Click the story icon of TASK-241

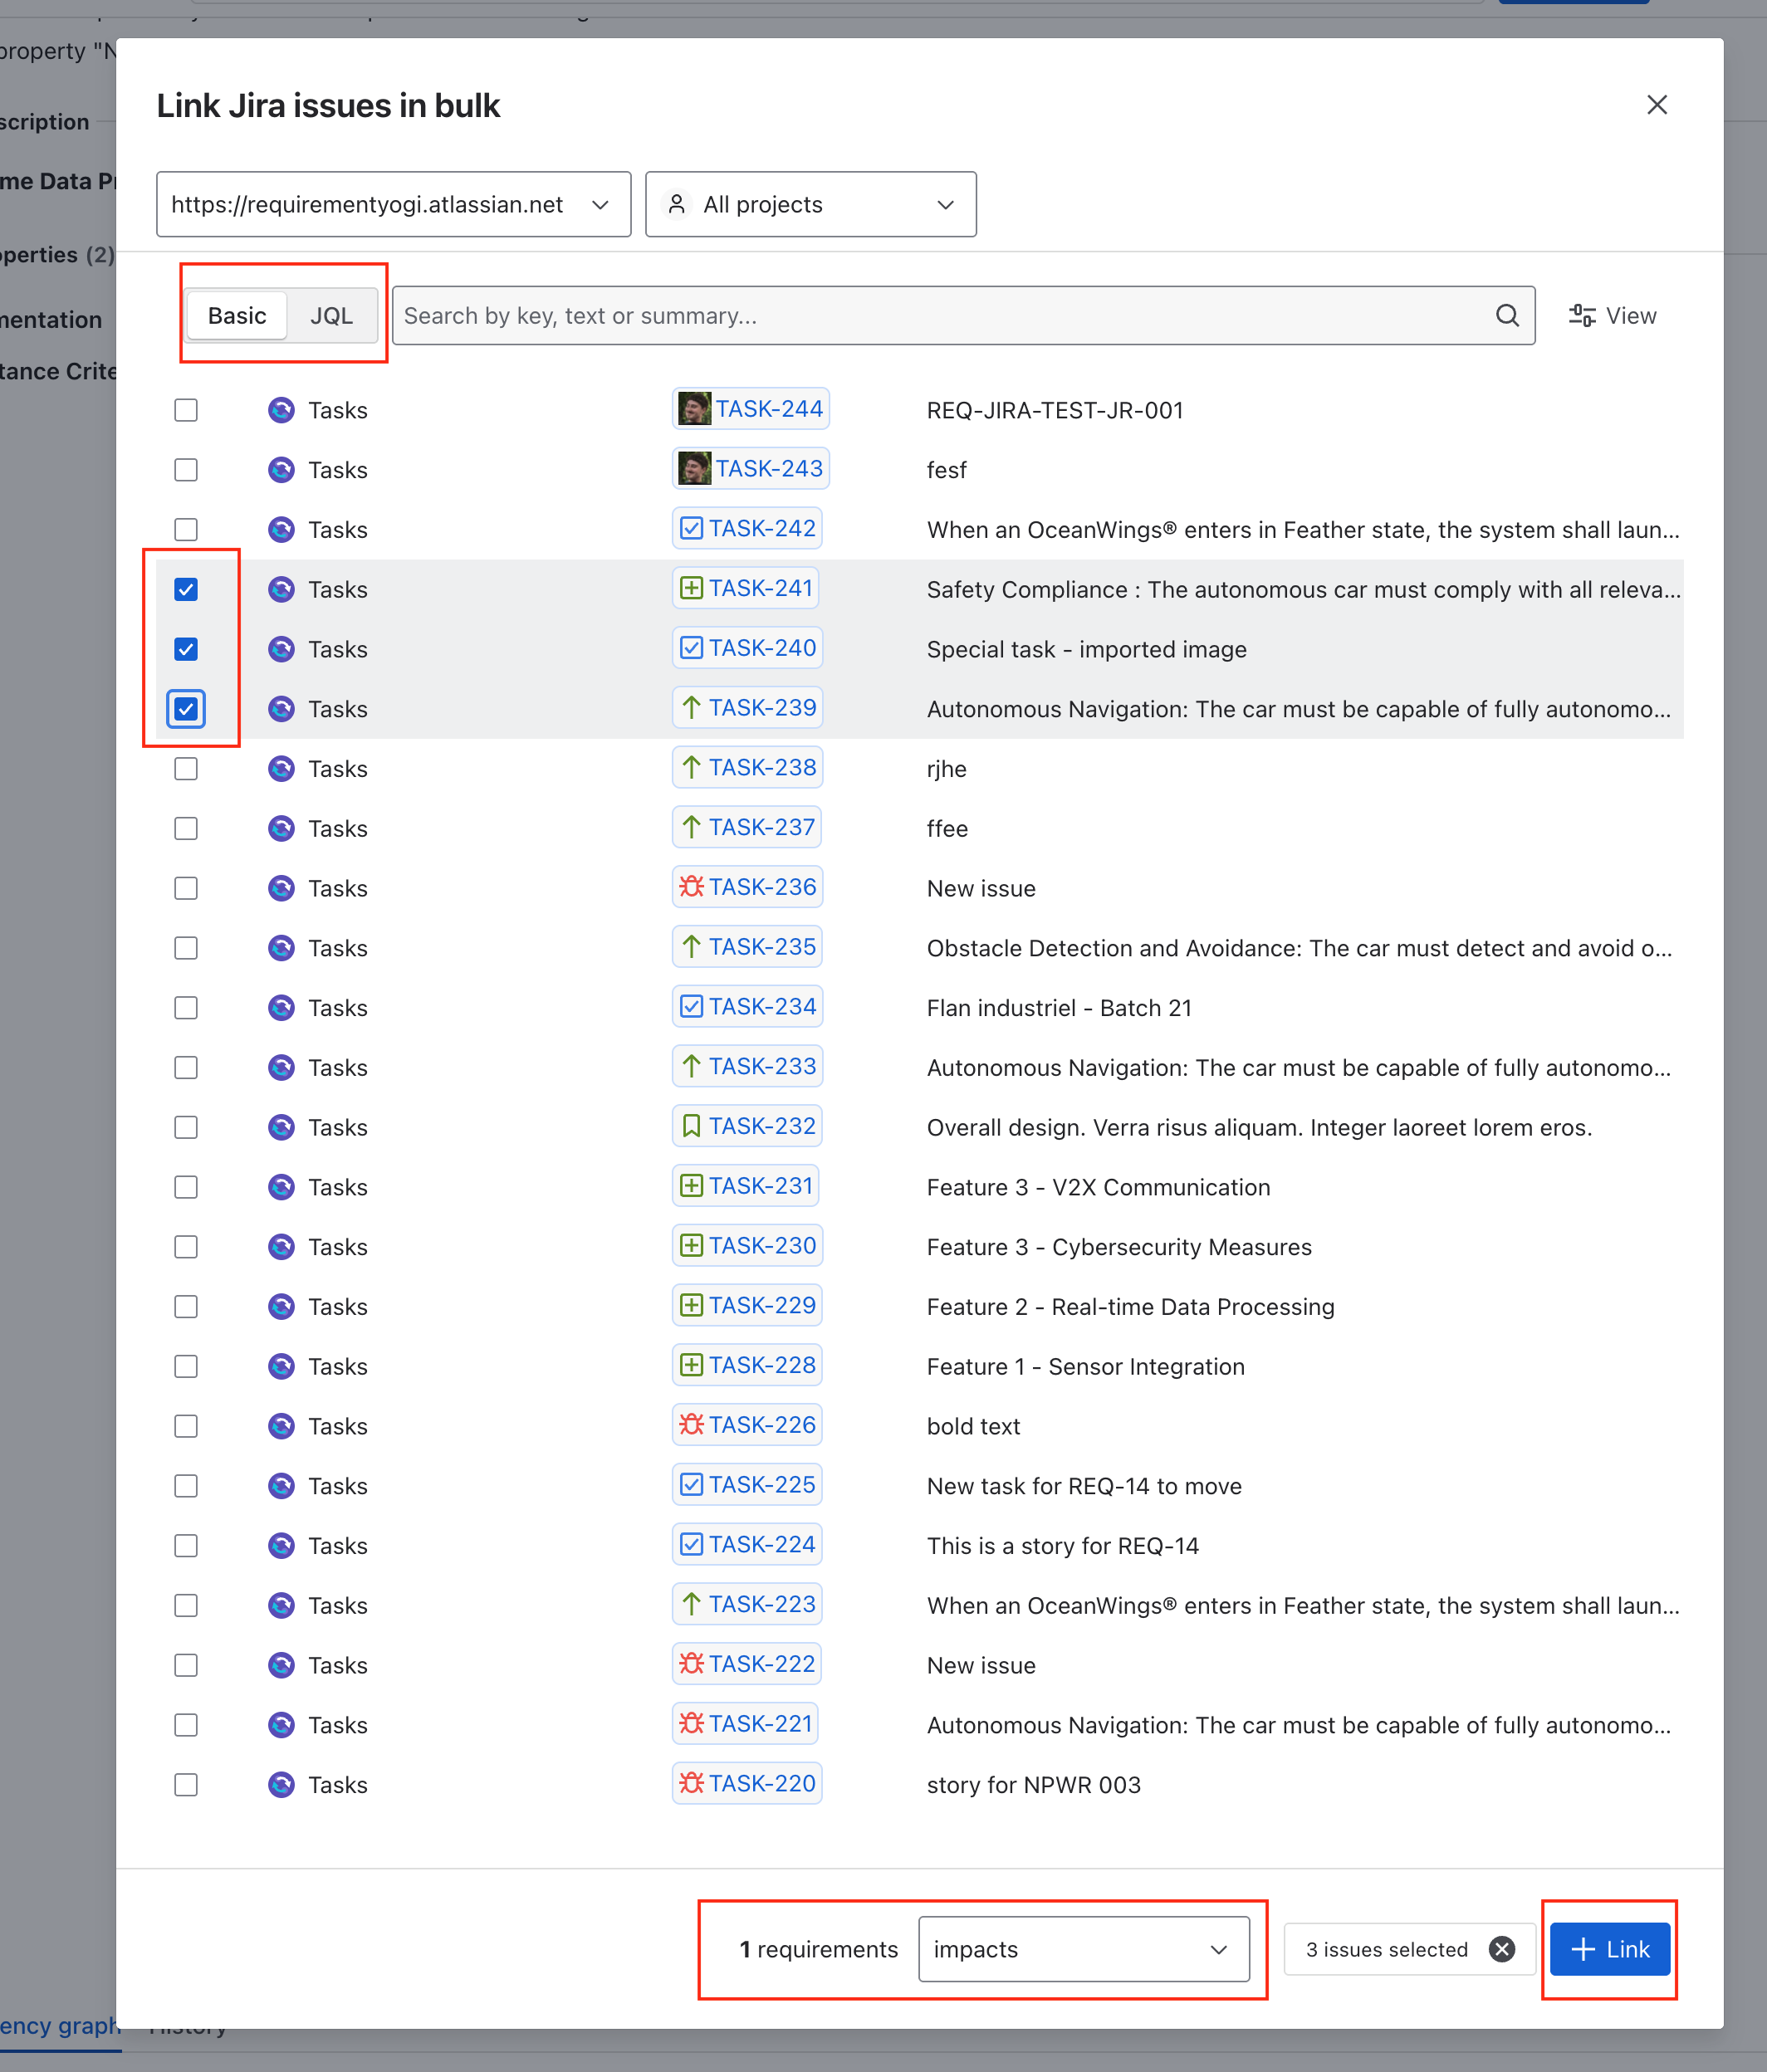click(691, 588)
